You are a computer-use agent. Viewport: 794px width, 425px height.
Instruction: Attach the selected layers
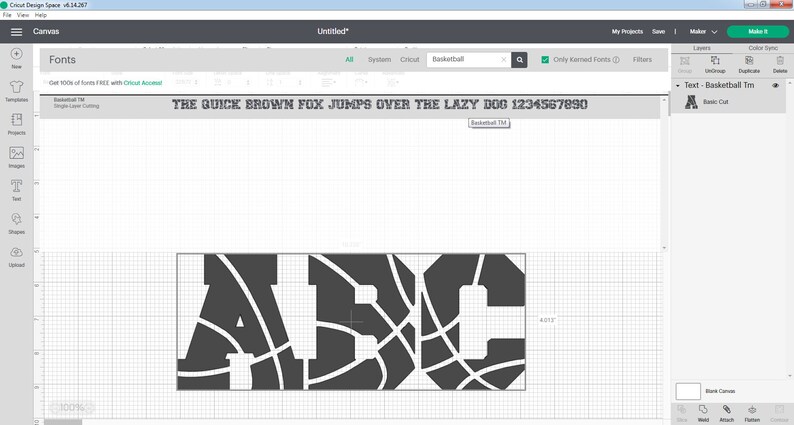click(x=726, y=413)
